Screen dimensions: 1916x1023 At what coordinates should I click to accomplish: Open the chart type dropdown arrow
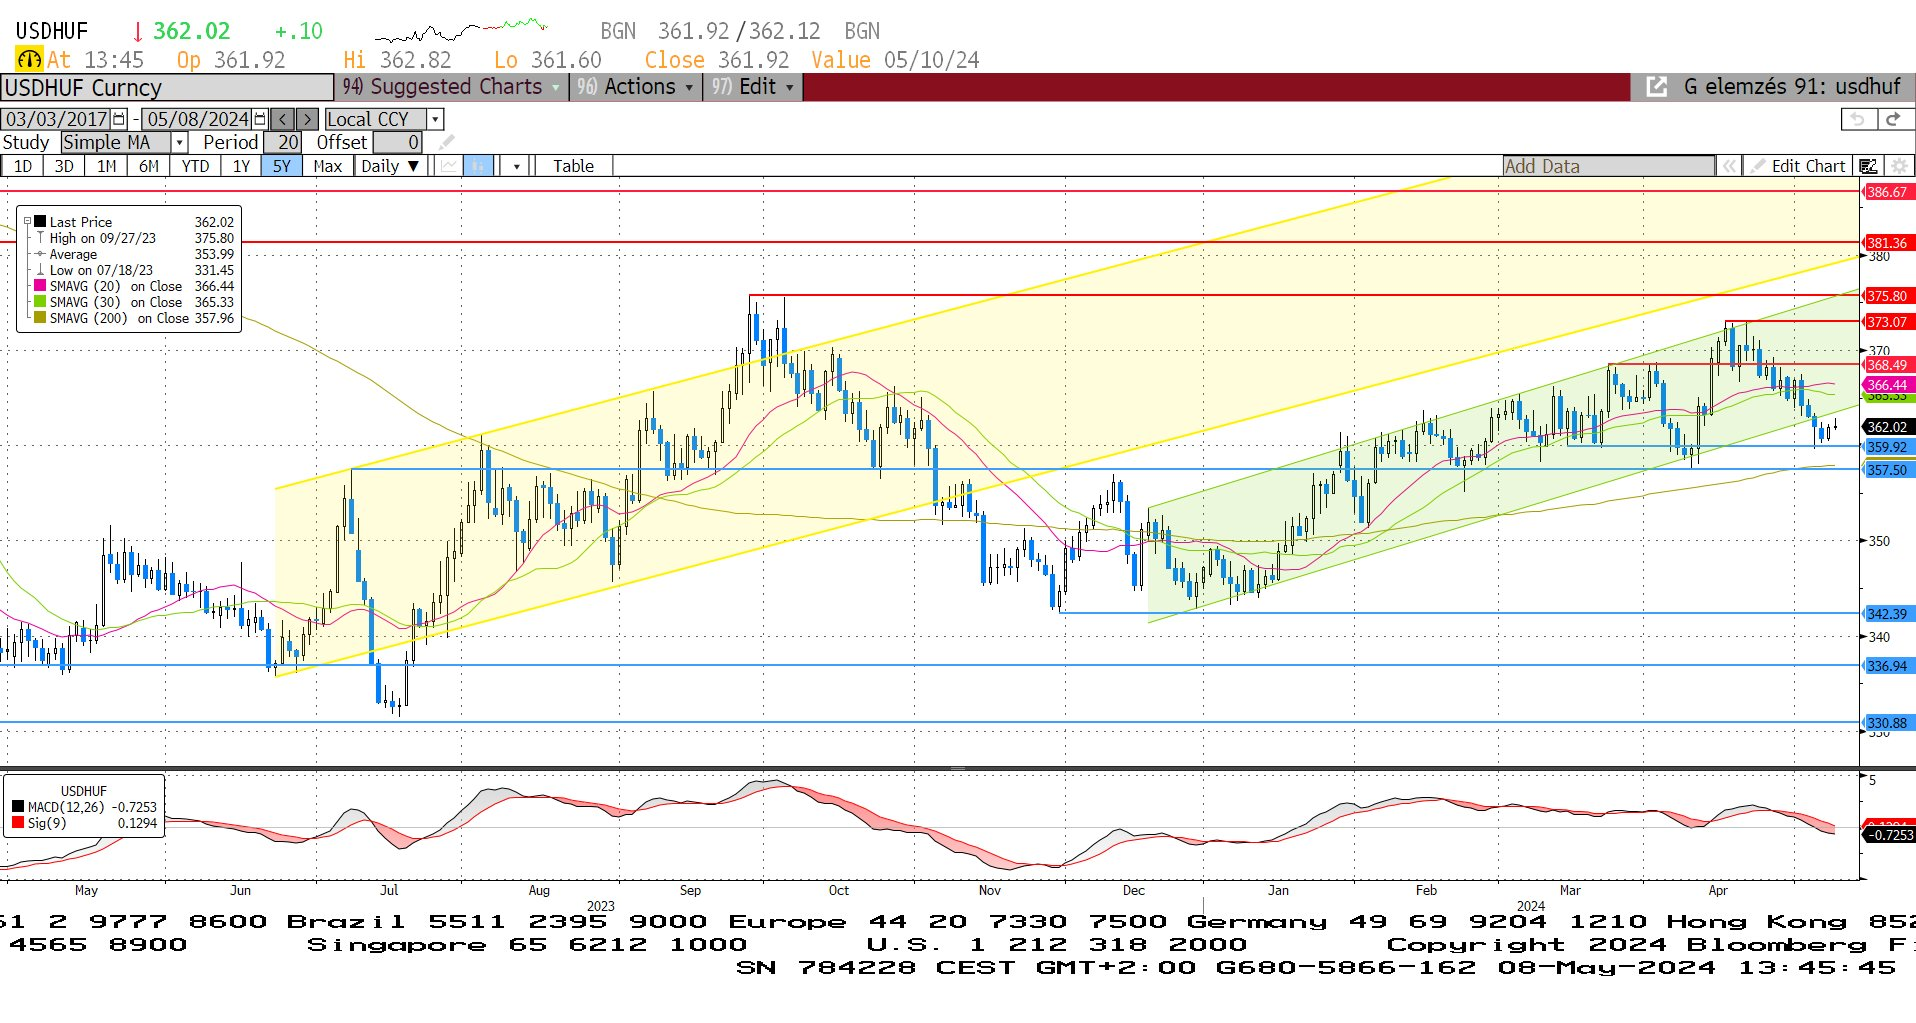point(516,166)
